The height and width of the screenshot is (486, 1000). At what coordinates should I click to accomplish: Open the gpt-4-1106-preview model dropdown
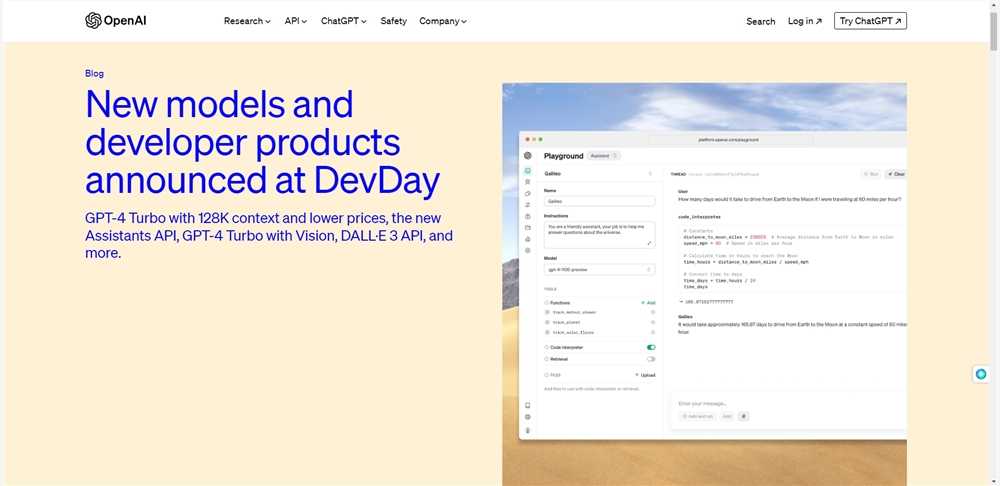(x=599, y=270)
